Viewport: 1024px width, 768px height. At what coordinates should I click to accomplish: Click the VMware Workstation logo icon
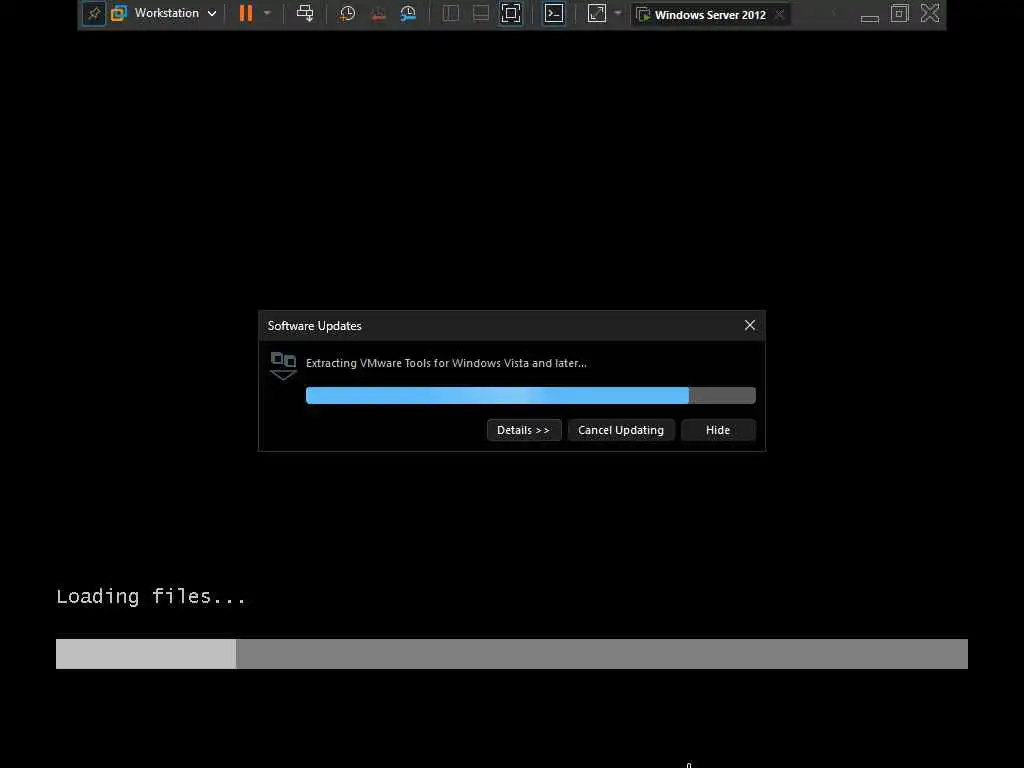(119, 13)
